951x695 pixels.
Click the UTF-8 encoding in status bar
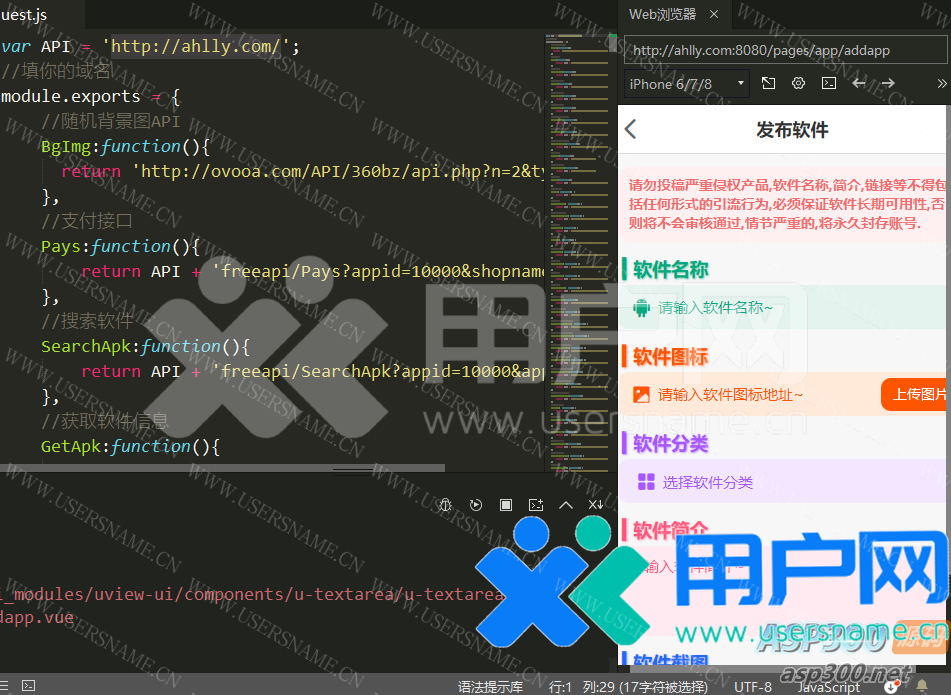coord(753,686)
